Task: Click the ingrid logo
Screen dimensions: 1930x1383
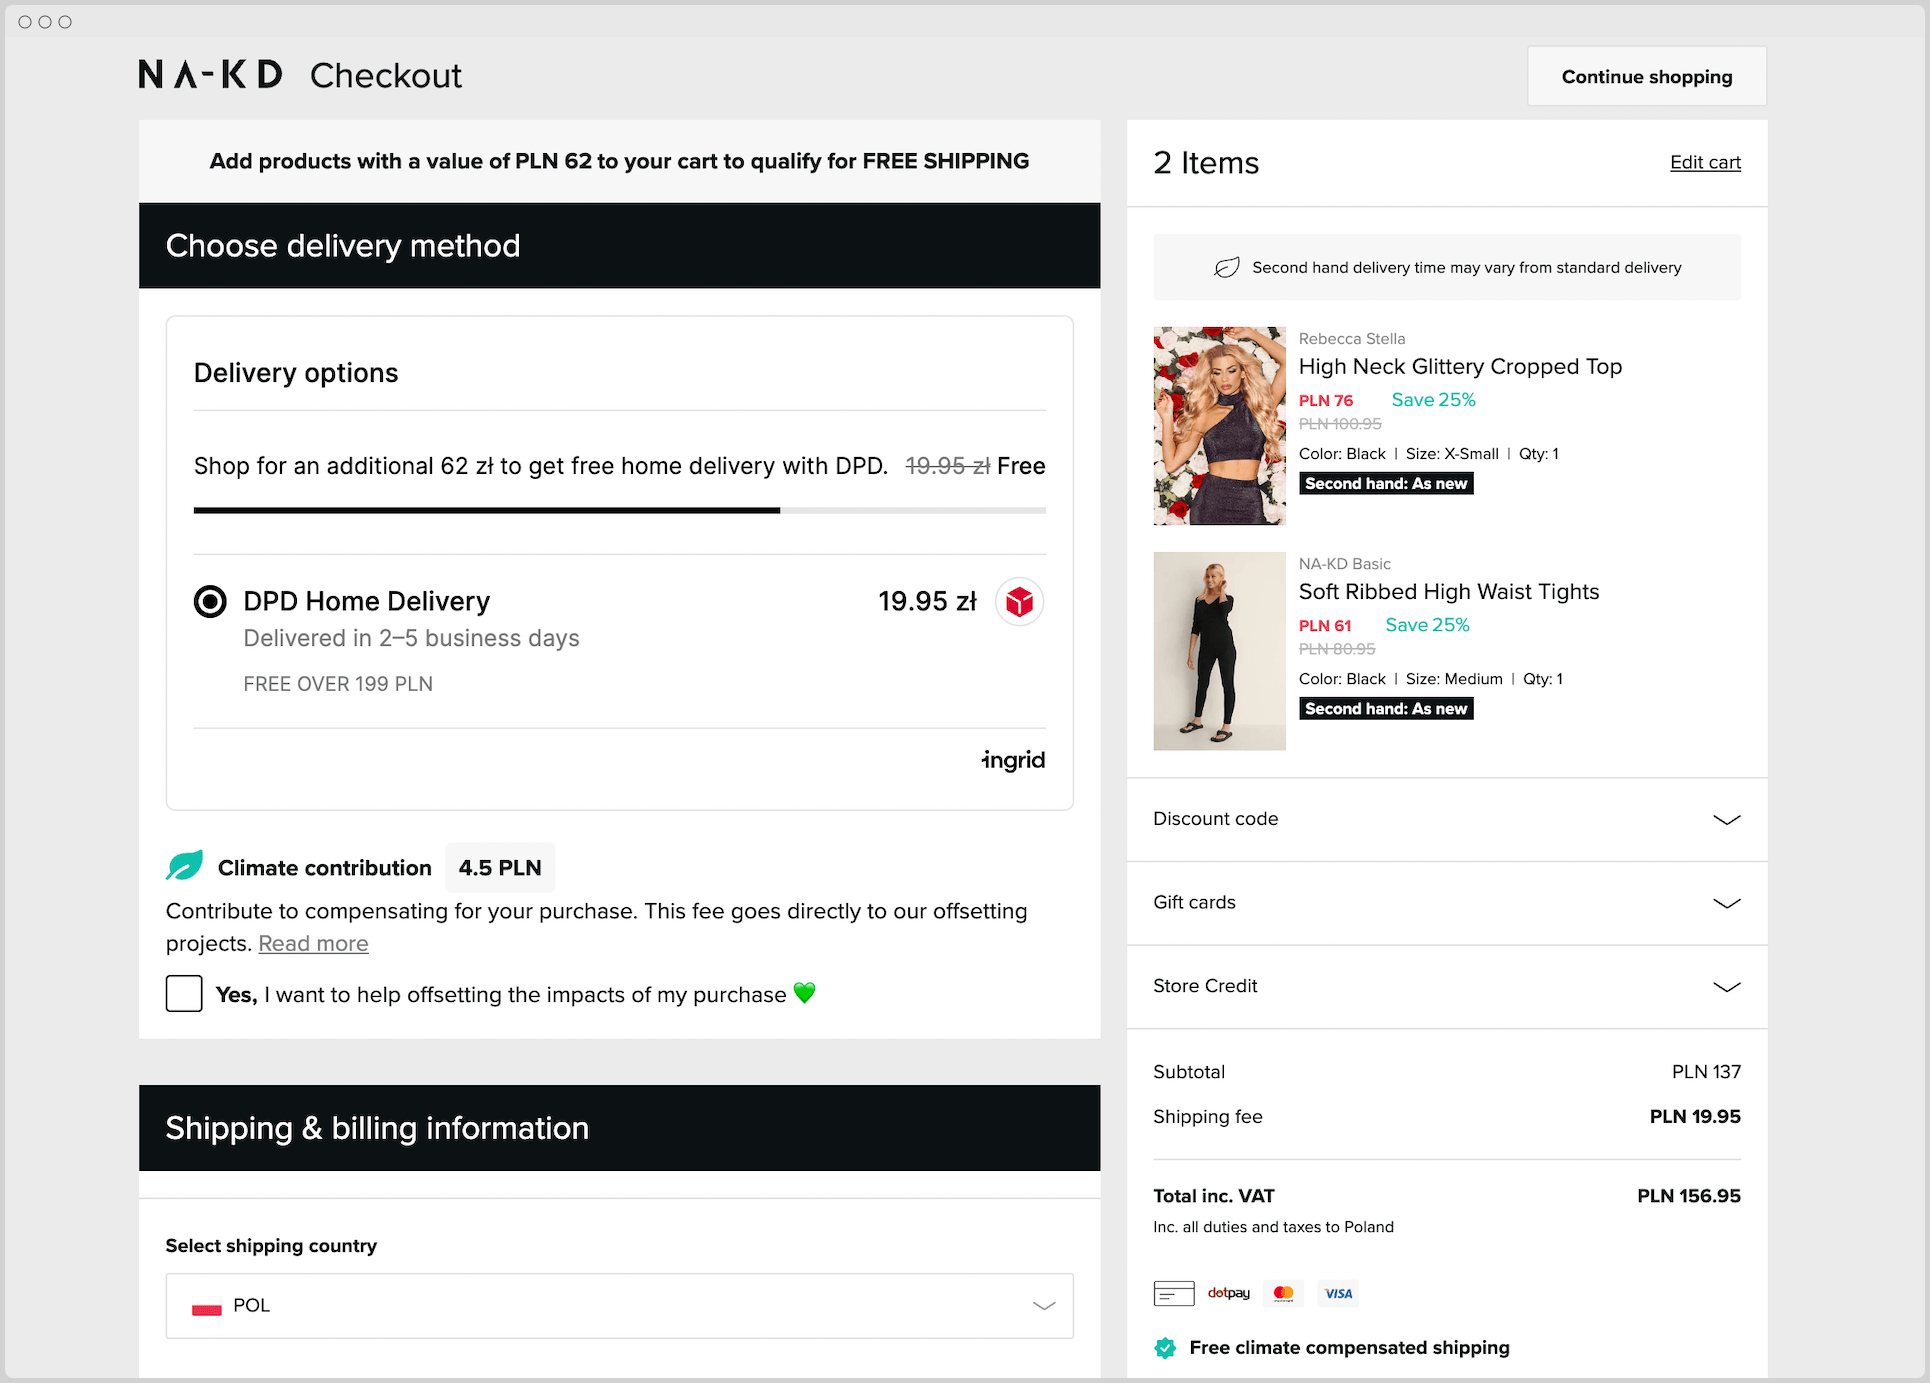Action: [1013, 760]
